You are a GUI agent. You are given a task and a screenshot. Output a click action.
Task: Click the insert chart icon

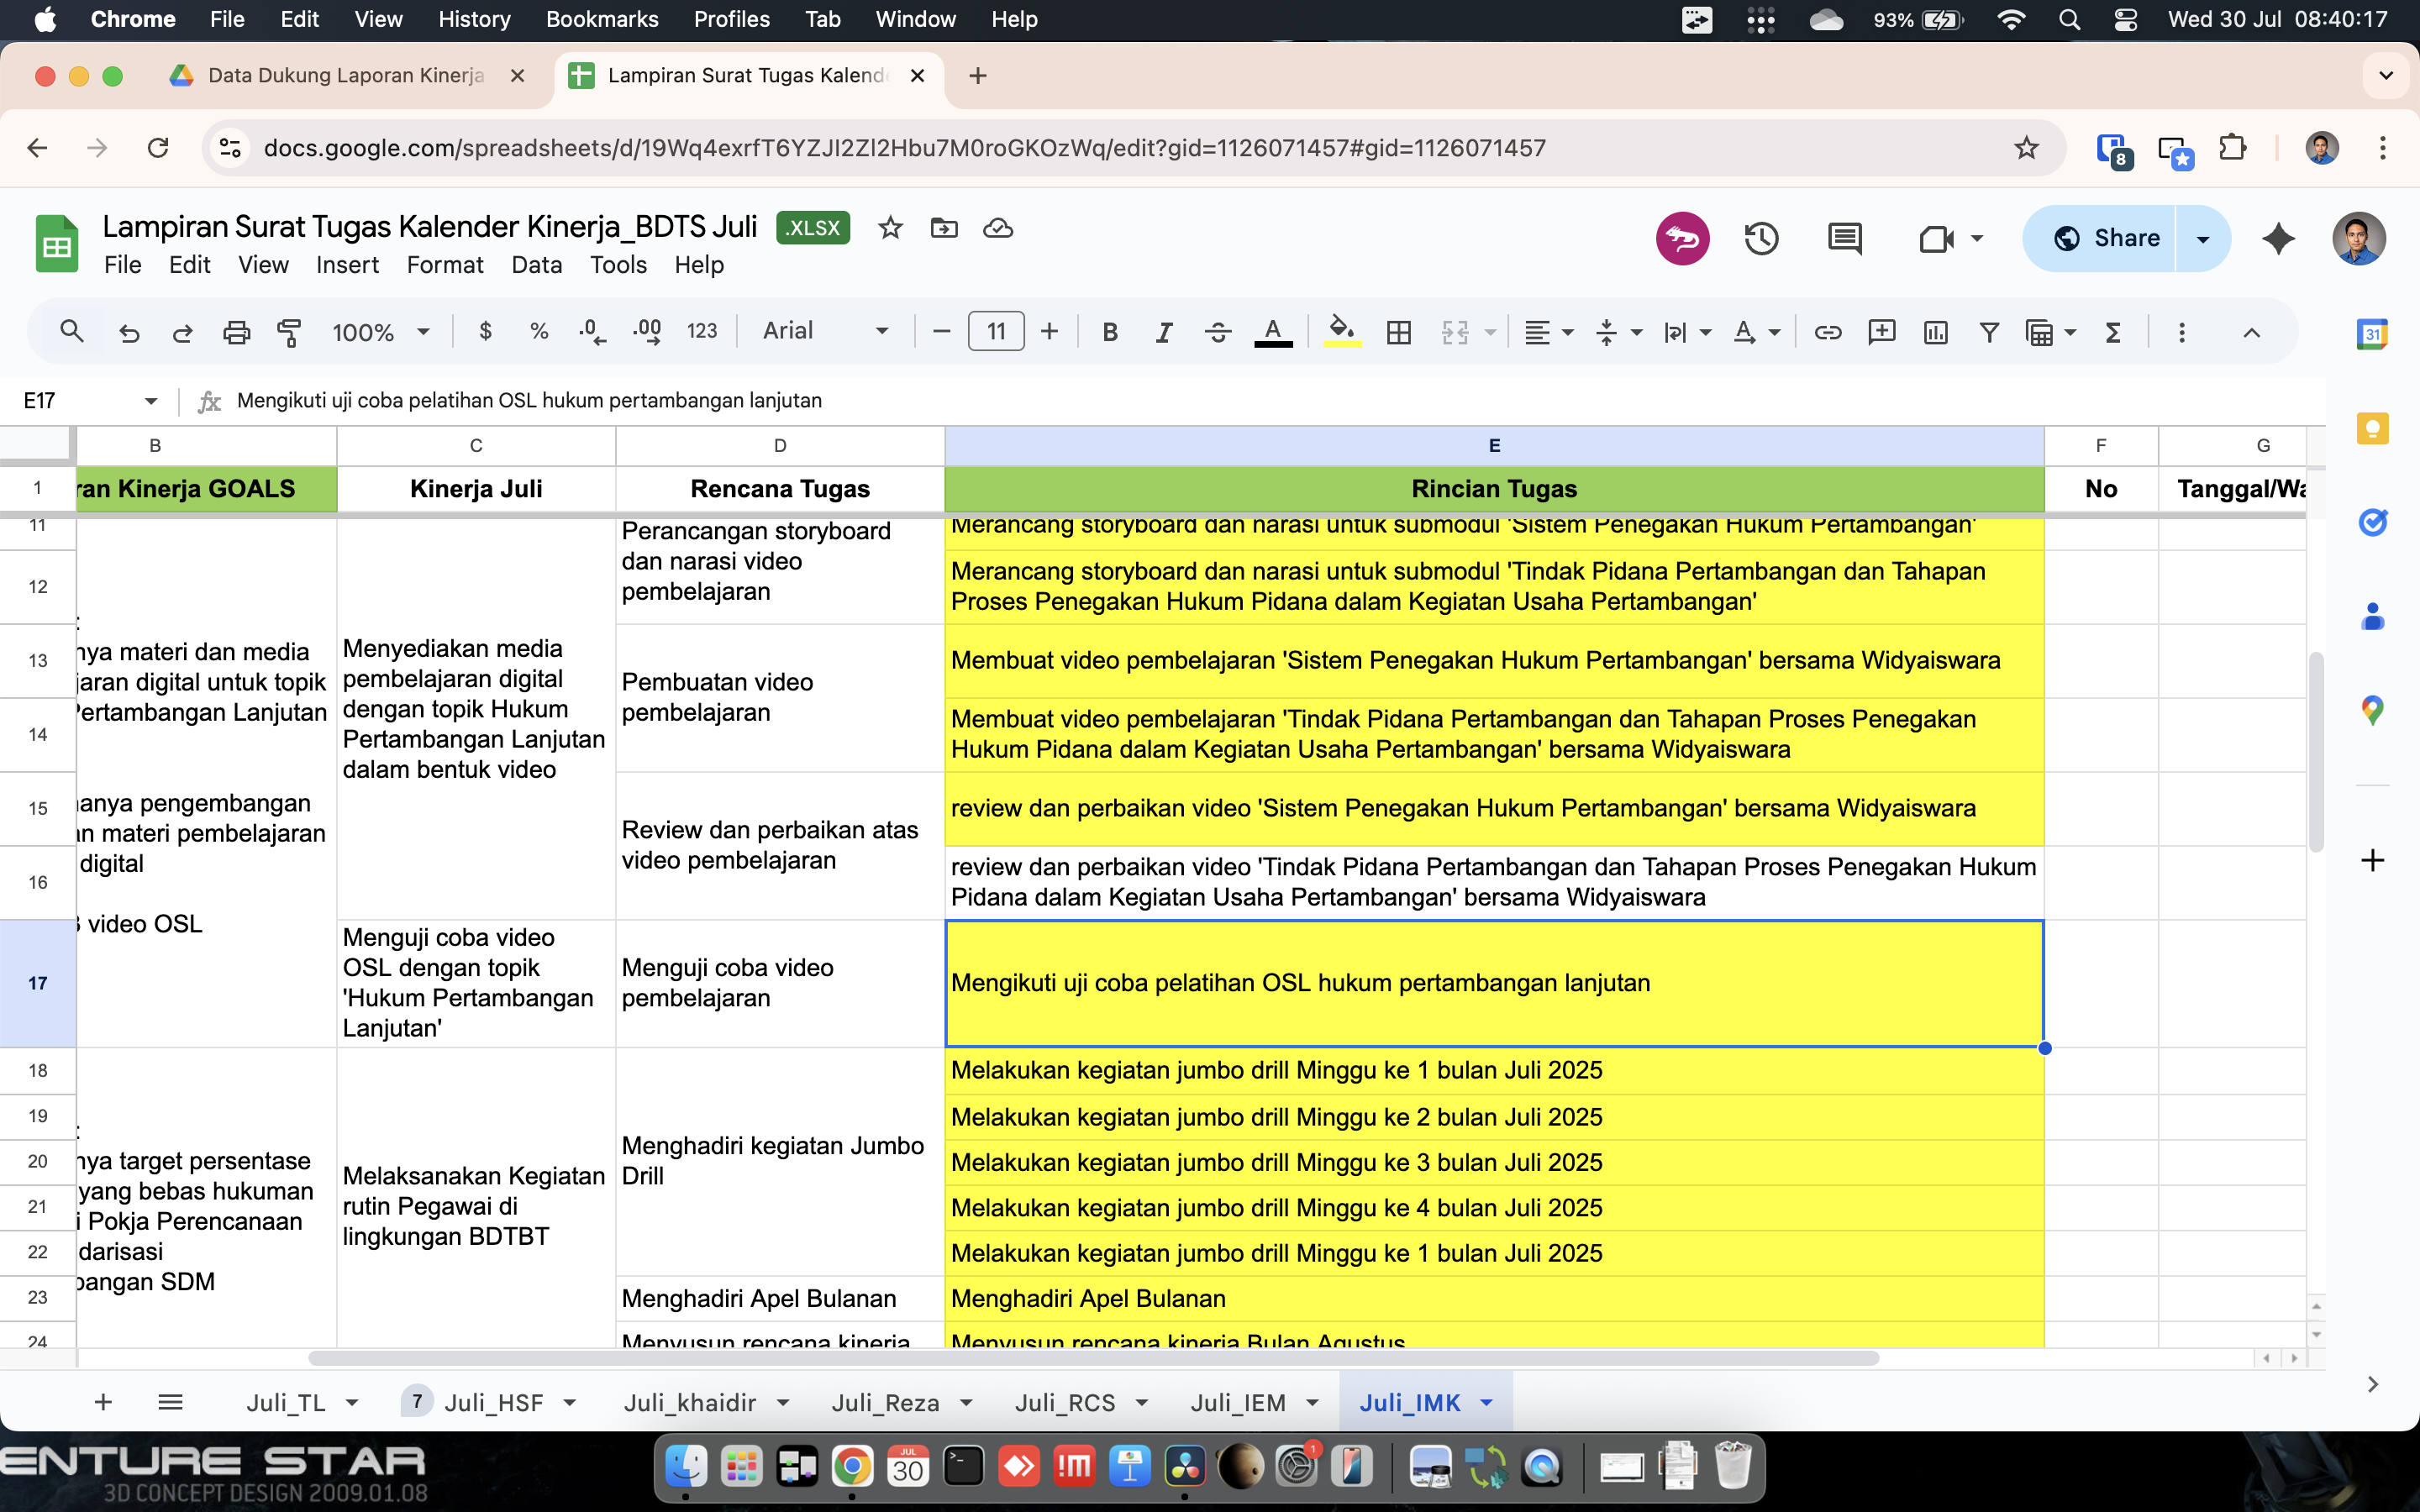click(x=1935, y=332)
